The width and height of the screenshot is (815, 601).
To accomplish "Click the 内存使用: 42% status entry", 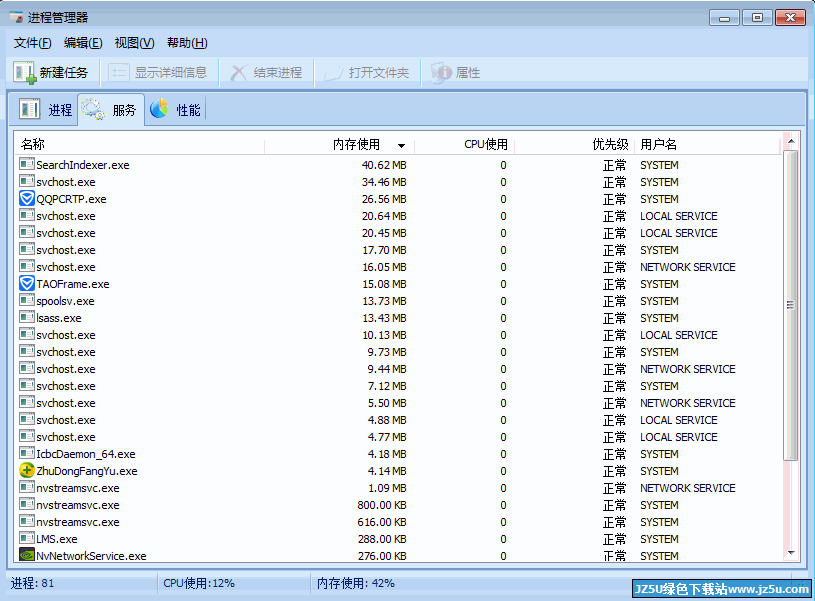I will [x=356, y=583].
